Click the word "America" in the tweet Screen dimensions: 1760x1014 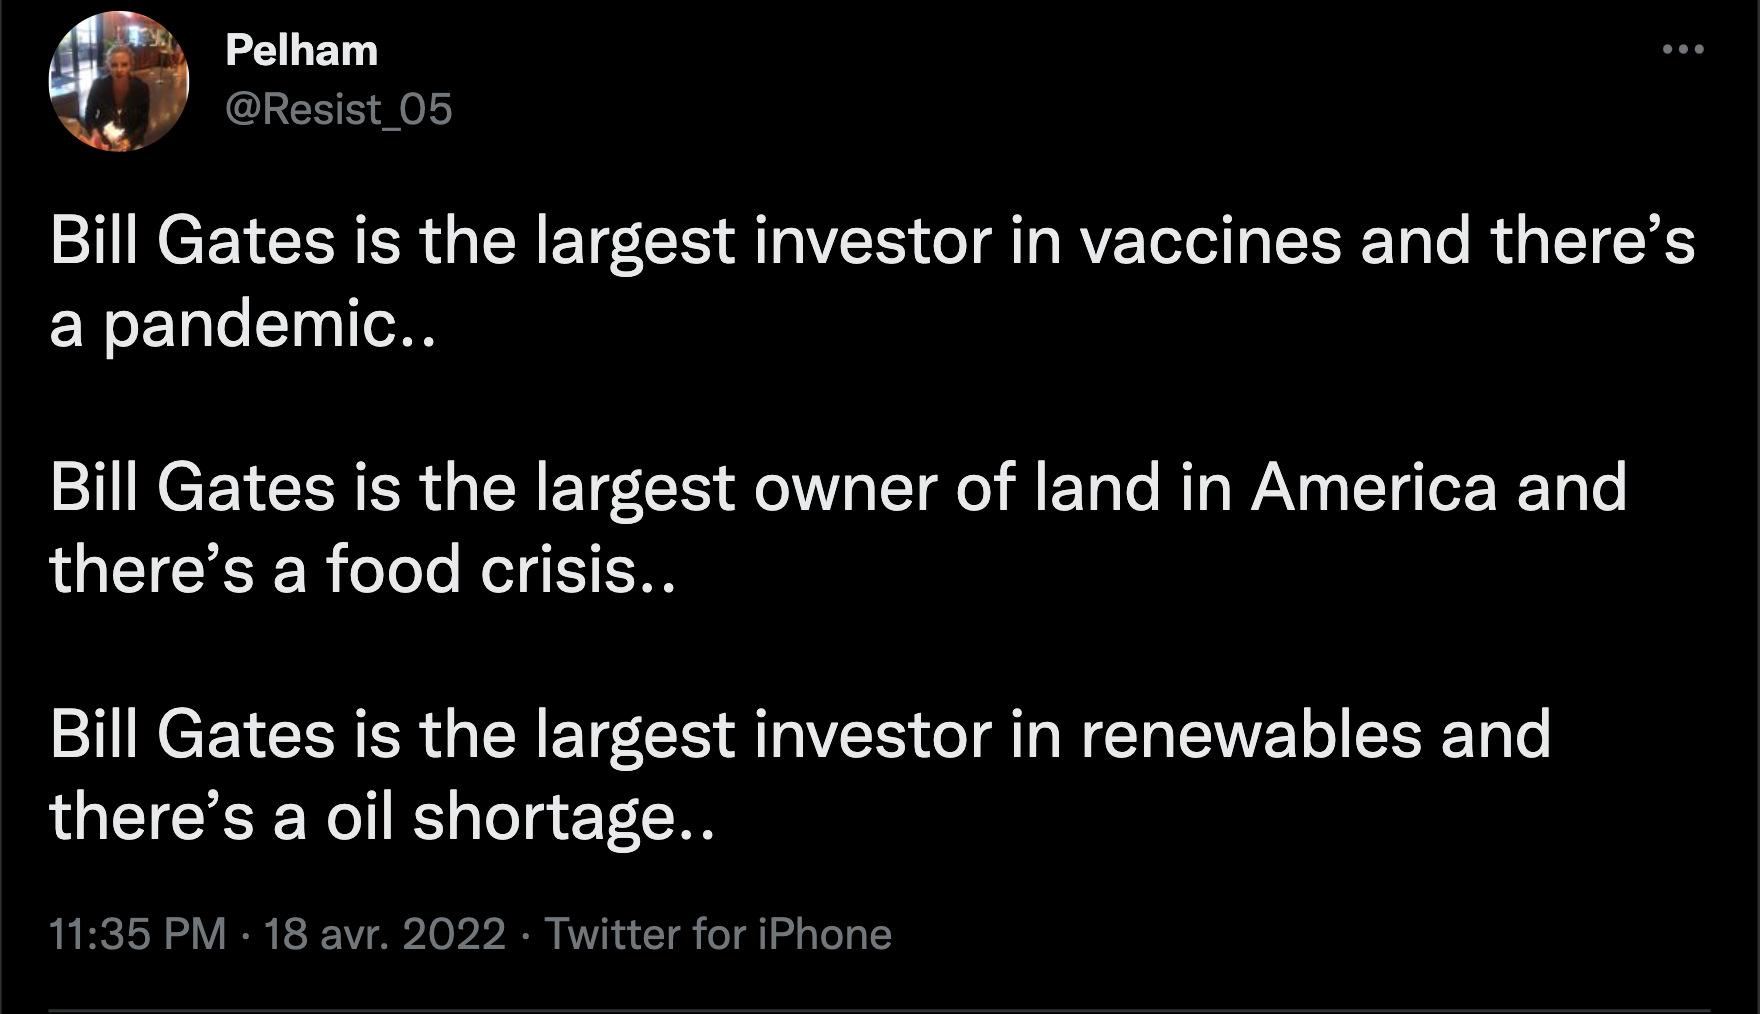pyautogui.click(x=1374, y=489)
